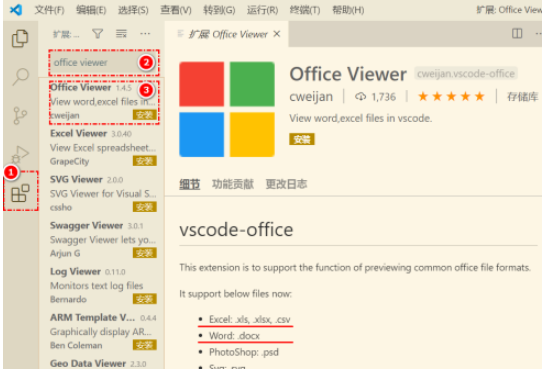Open extensions panel more actions ellipsis
Image resolution: width=542 pixels, height=369 pixels.
145,34
